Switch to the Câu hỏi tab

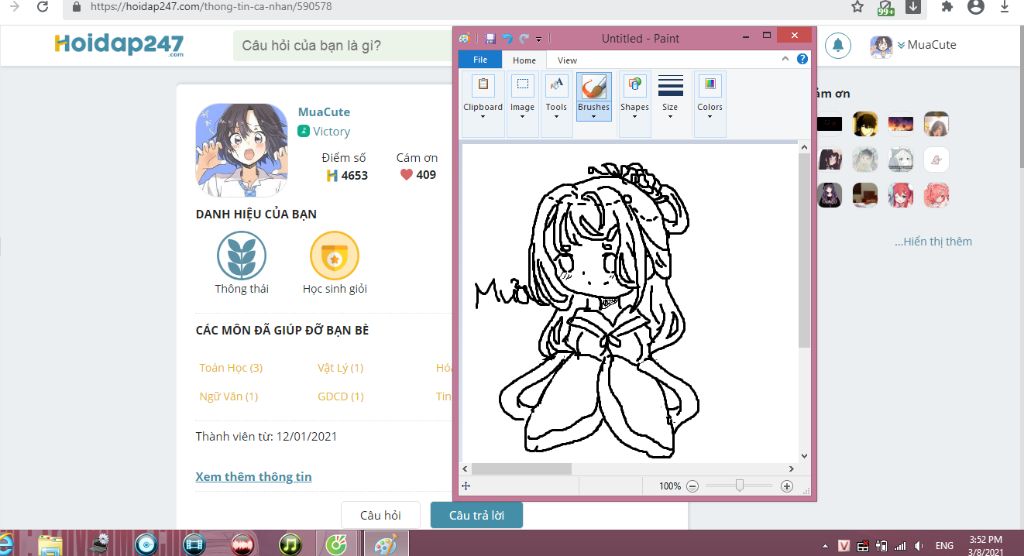click(380, 515)
